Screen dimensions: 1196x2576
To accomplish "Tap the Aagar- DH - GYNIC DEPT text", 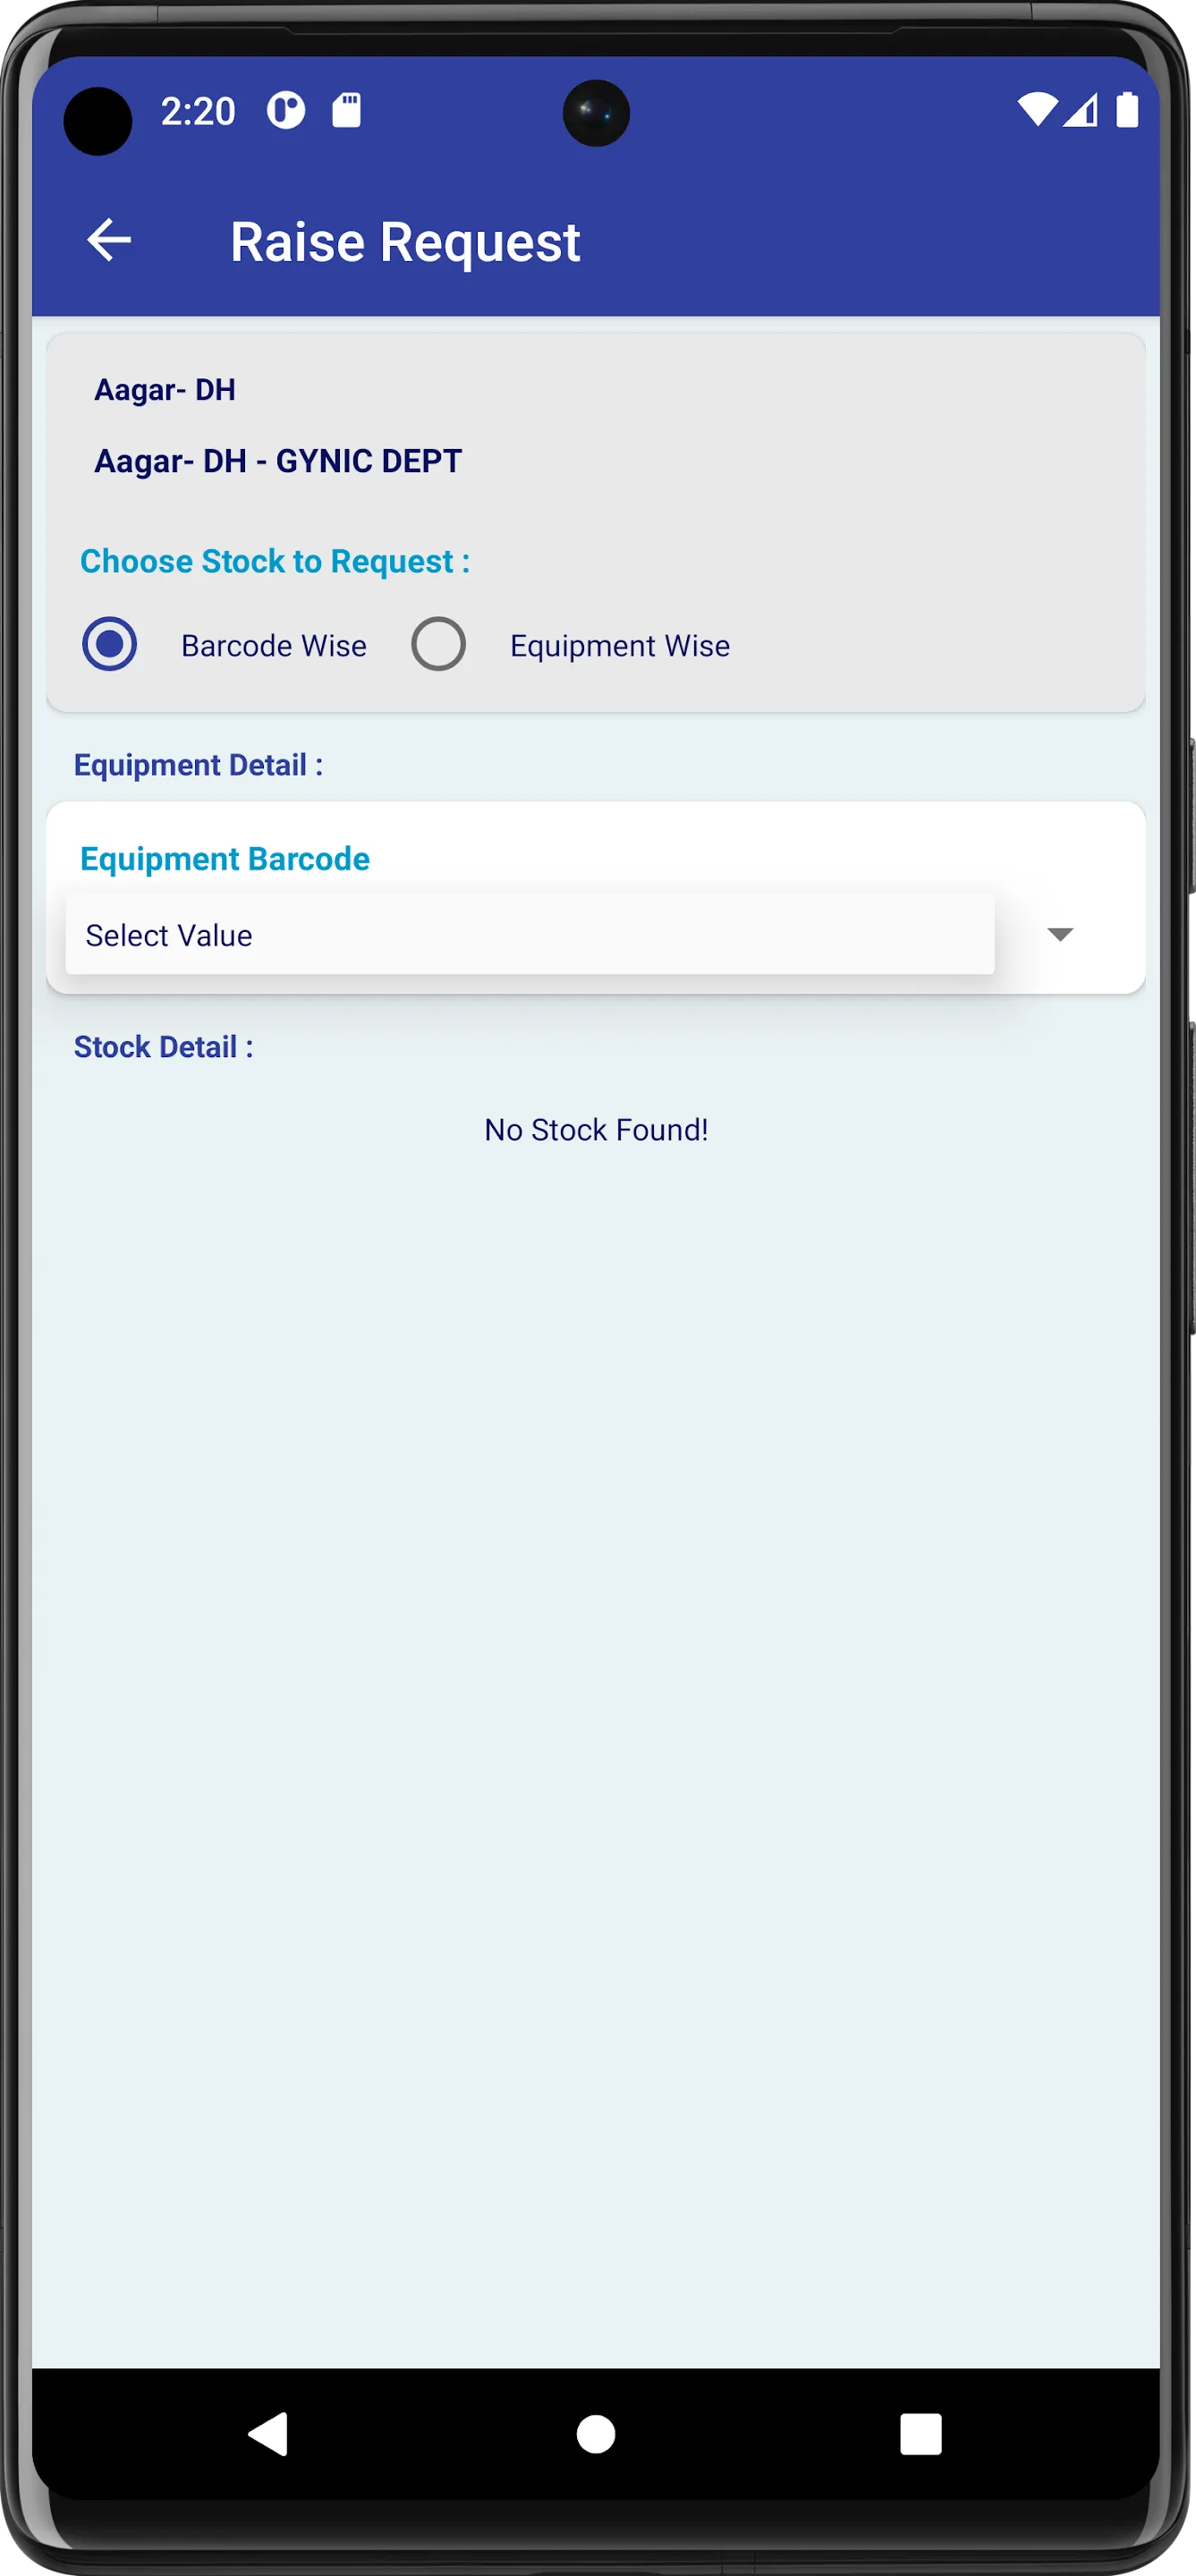I will (278, 461).
